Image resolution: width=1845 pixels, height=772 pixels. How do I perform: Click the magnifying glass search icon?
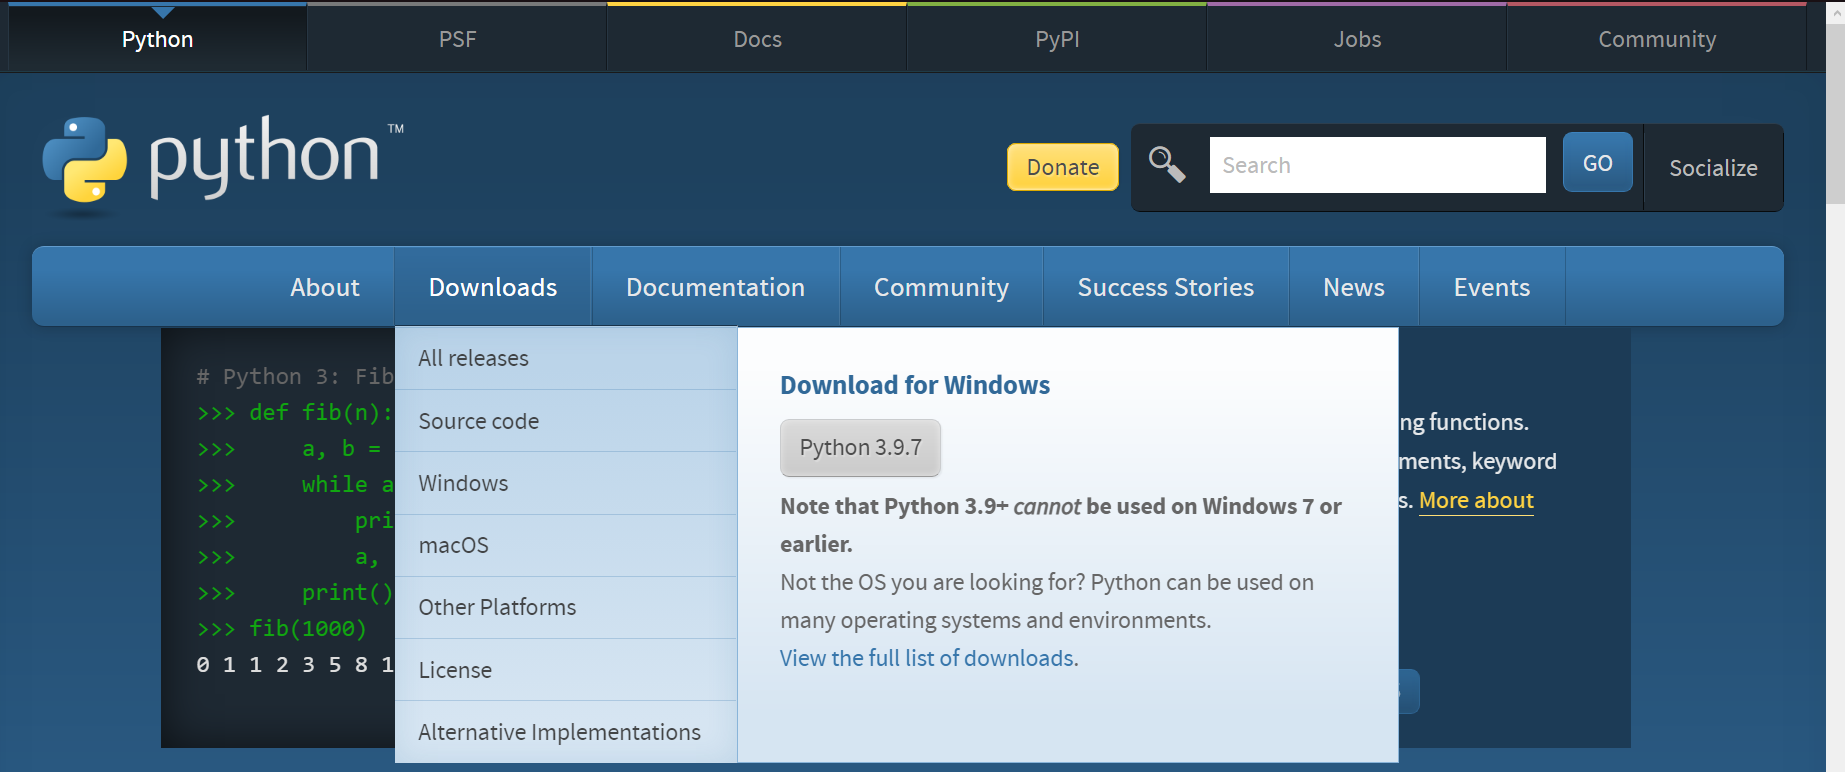[x=1167, y=165]
